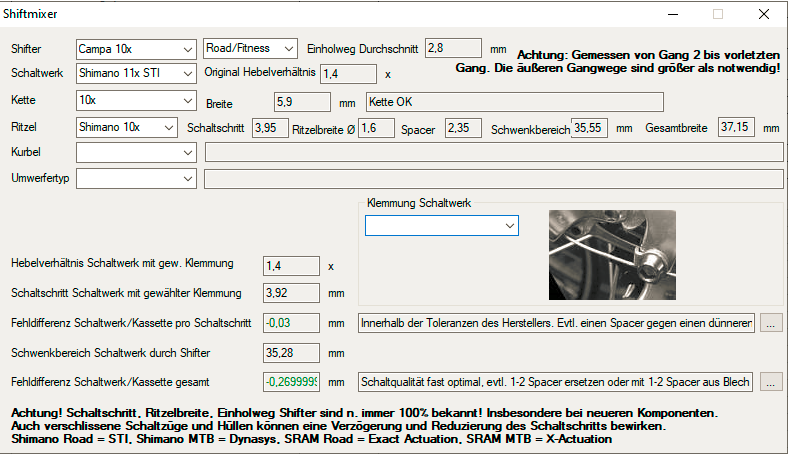
Task: Click the derailleur clamp photo thumbnail
Action: pos(612,246)
